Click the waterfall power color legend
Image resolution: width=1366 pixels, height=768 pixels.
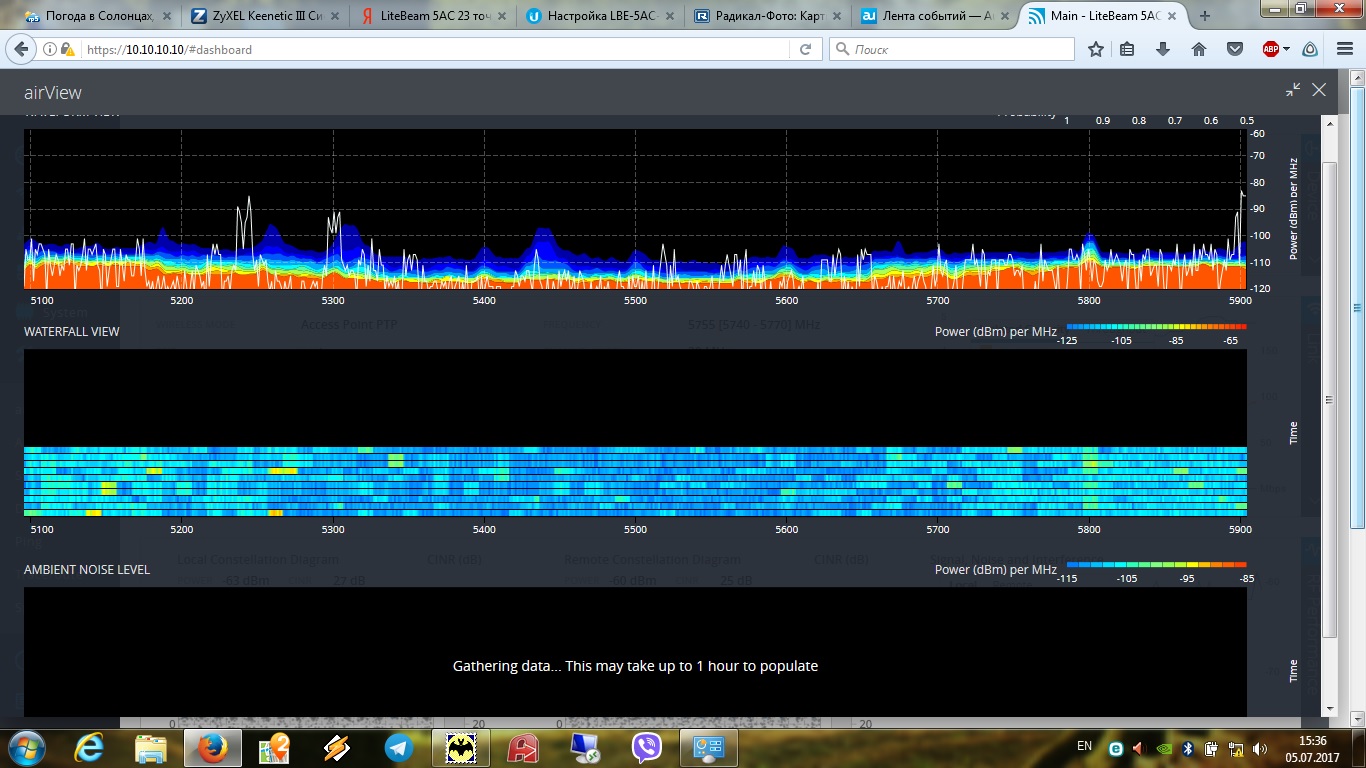(x=1156, y=327)
